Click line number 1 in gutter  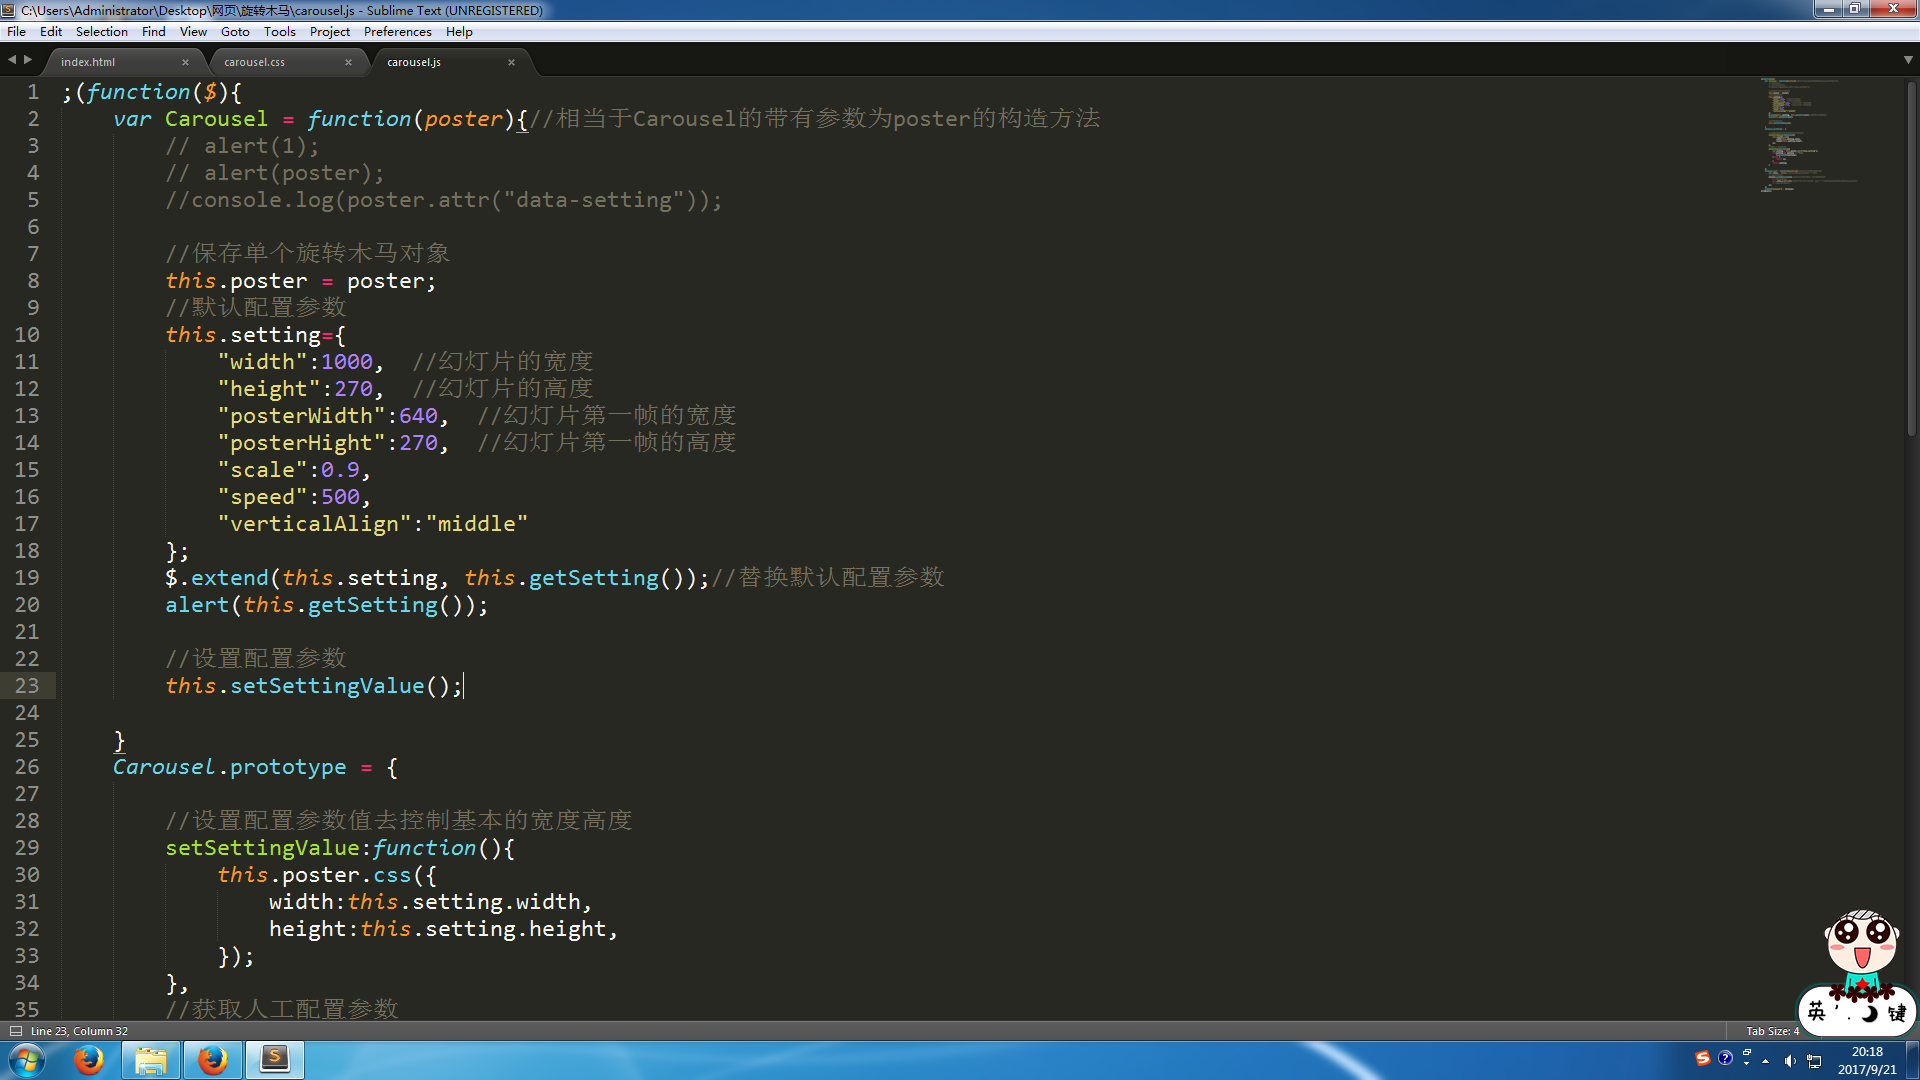point(33,92)
